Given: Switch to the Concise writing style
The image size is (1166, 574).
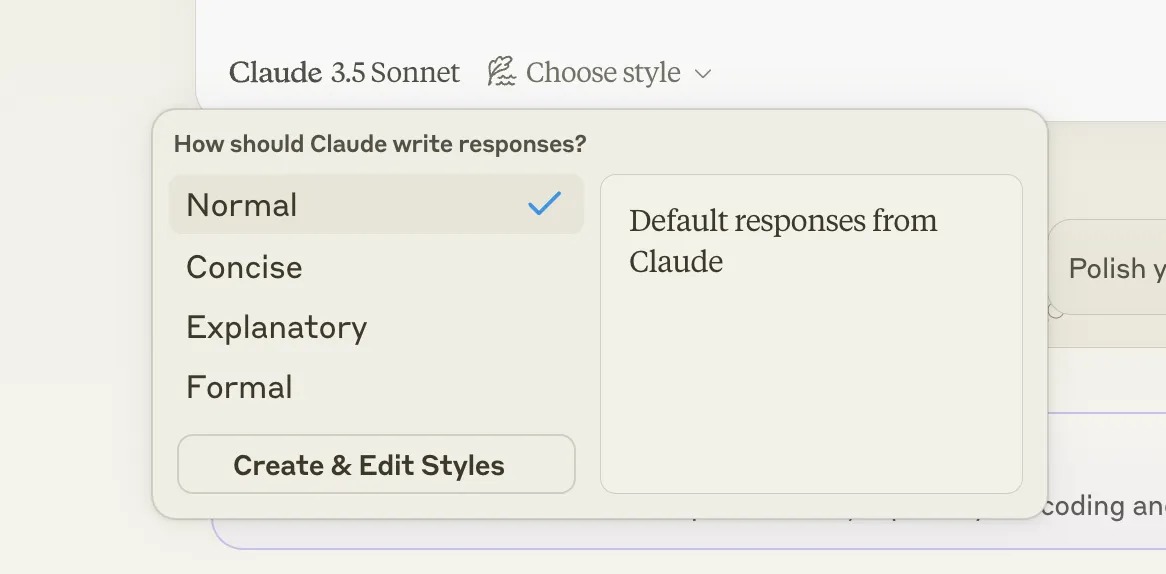Looking at the screenshot, I should 244,267.
